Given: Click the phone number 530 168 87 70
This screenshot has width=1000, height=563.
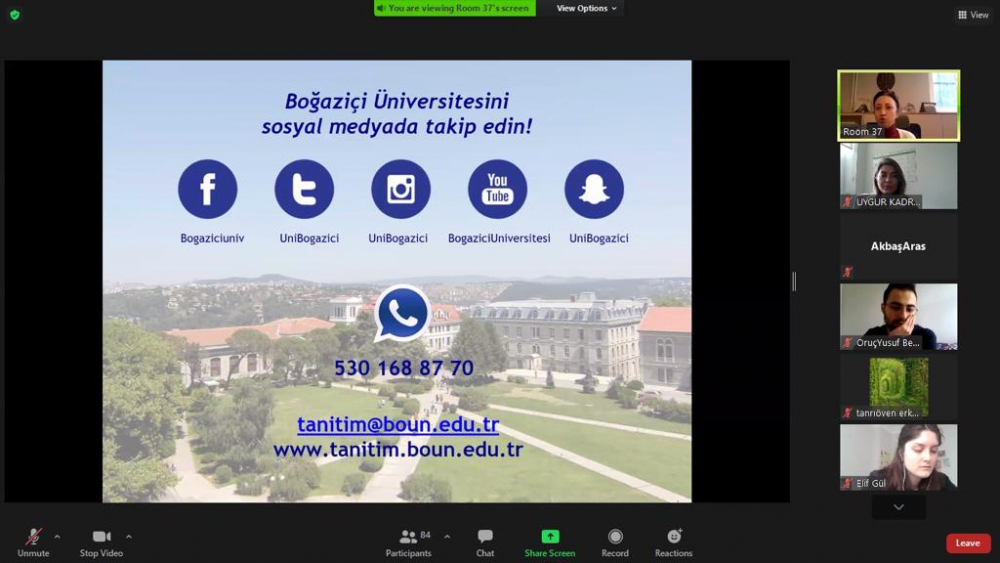Looking at the screenshot, I should coord(404,368).
